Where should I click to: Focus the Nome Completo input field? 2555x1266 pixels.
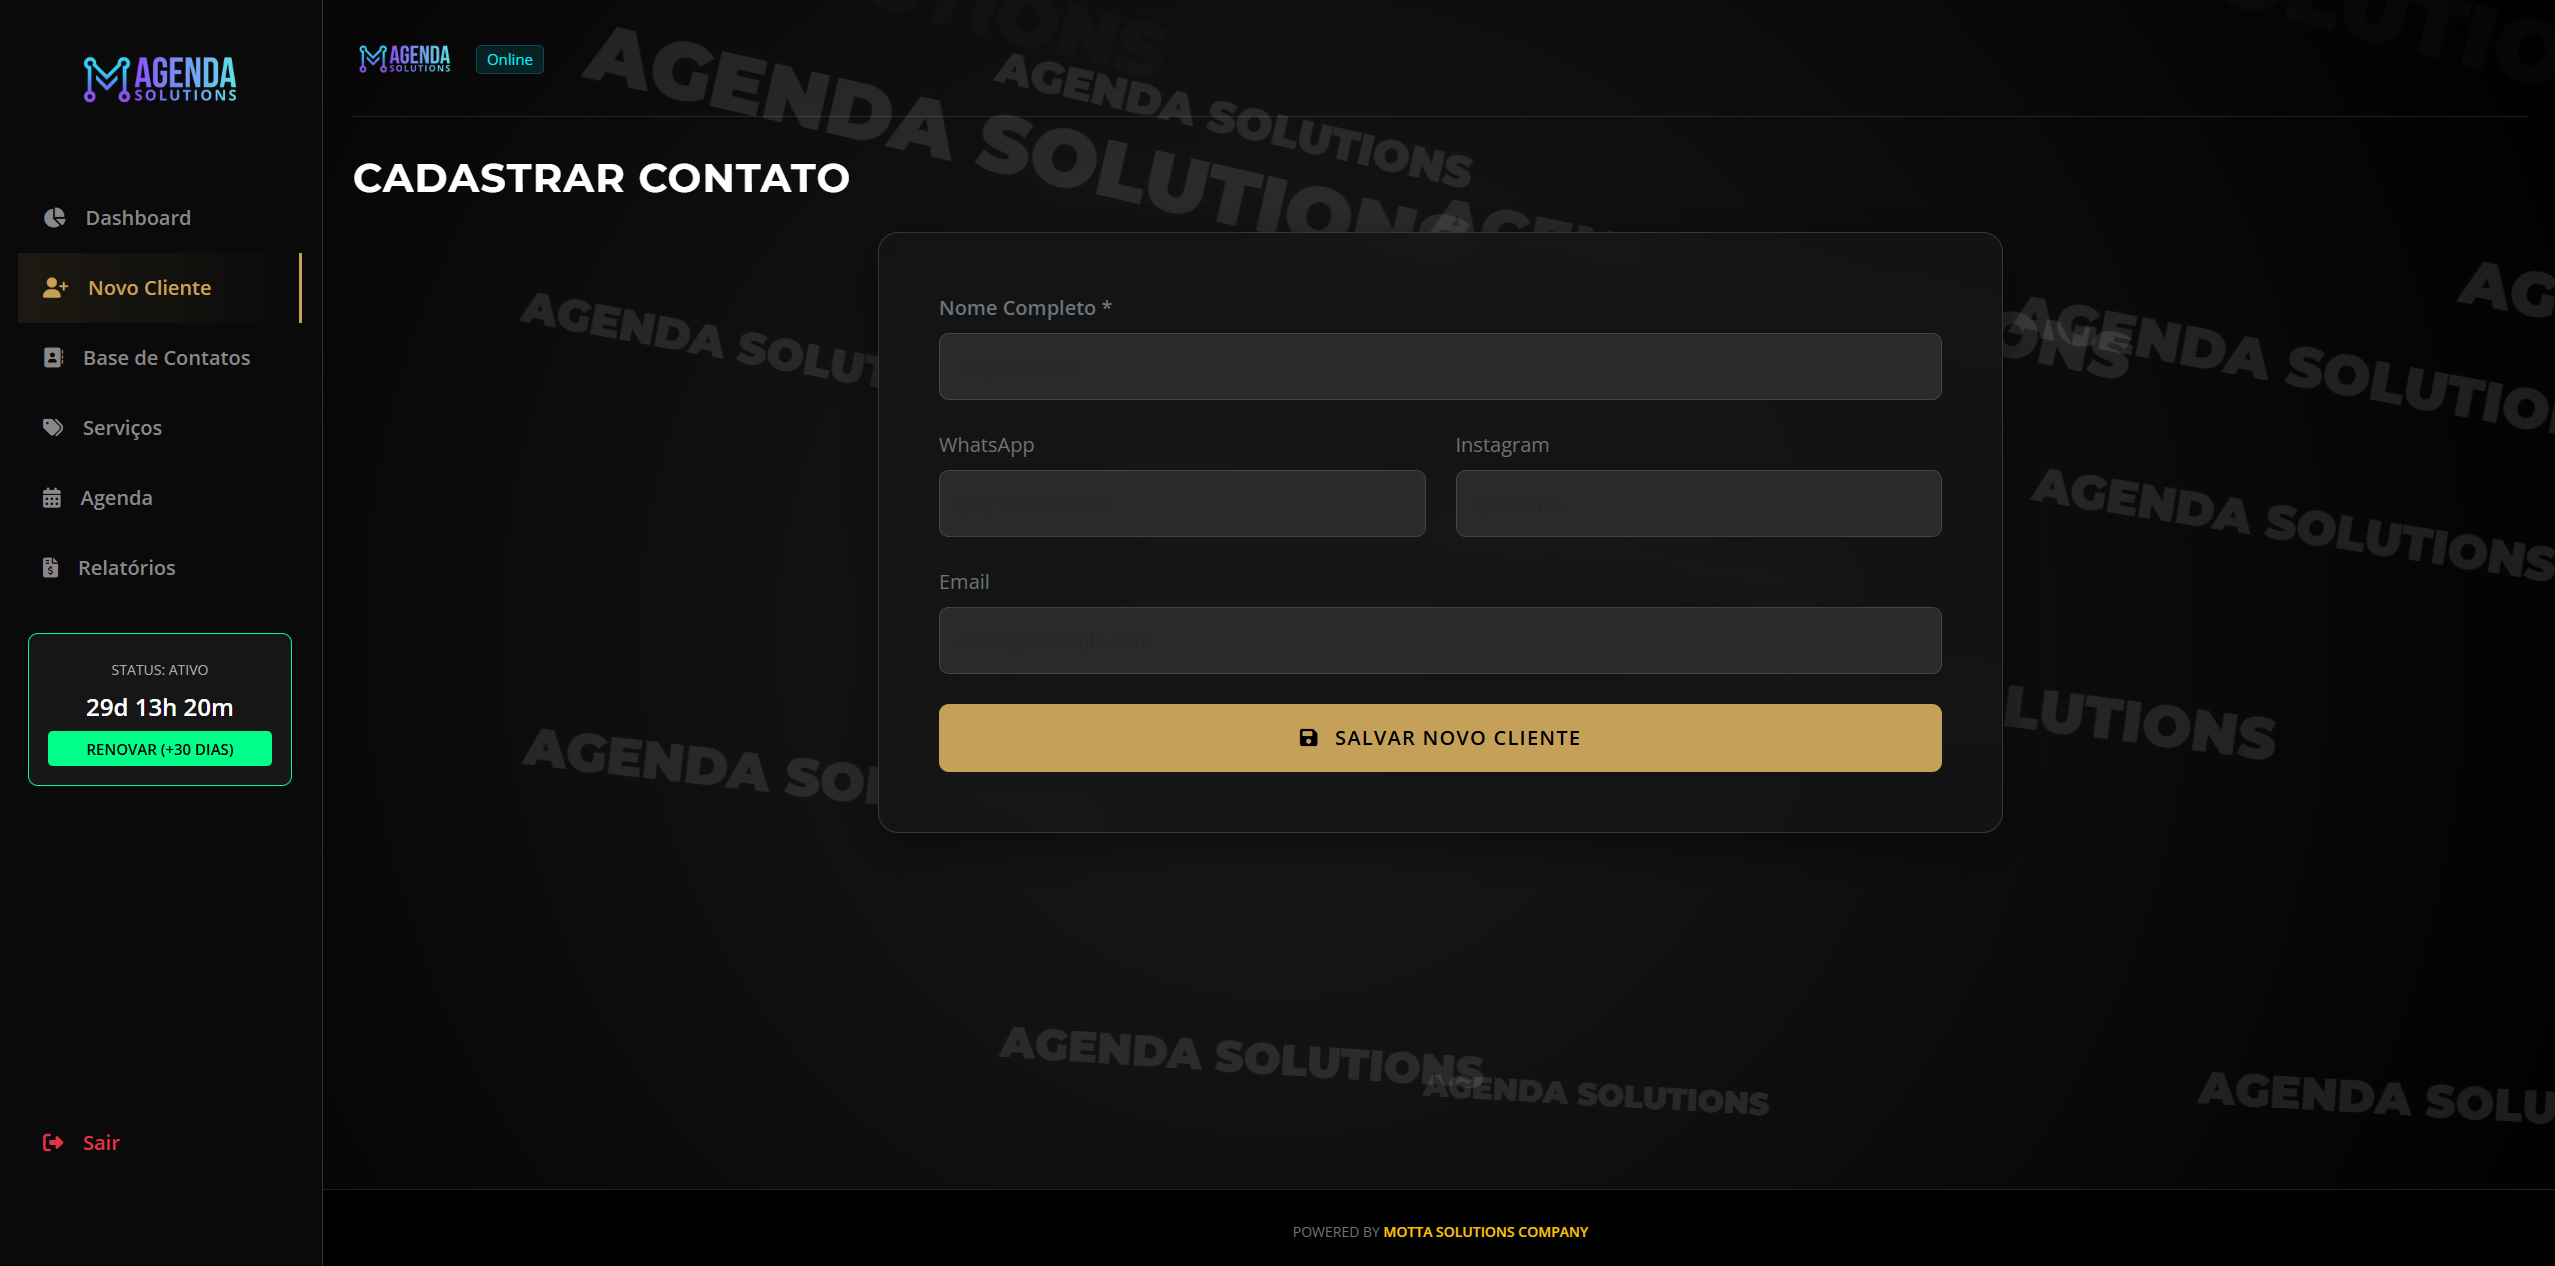pyautogui.click(x=1440, y=367)
